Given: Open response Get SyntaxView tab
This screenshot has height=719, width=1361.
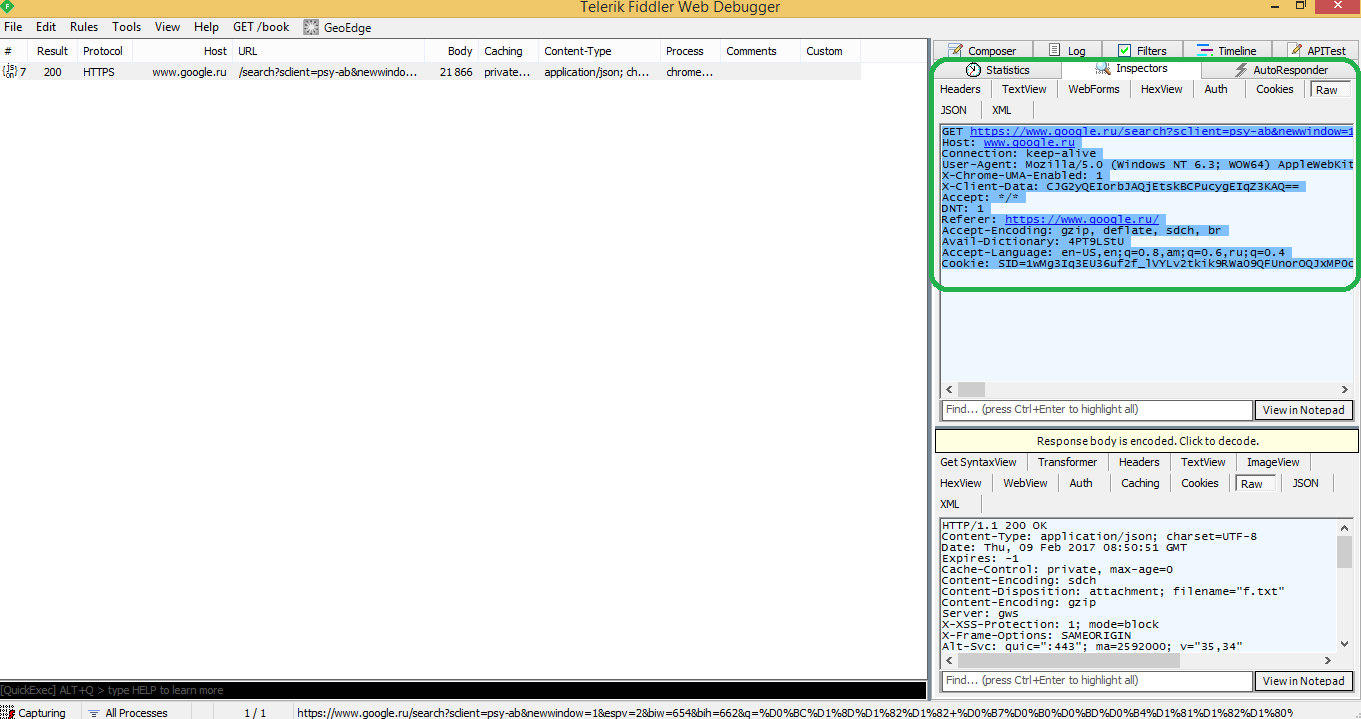Looking at the screenshot, I should click(x=978, y=462).
